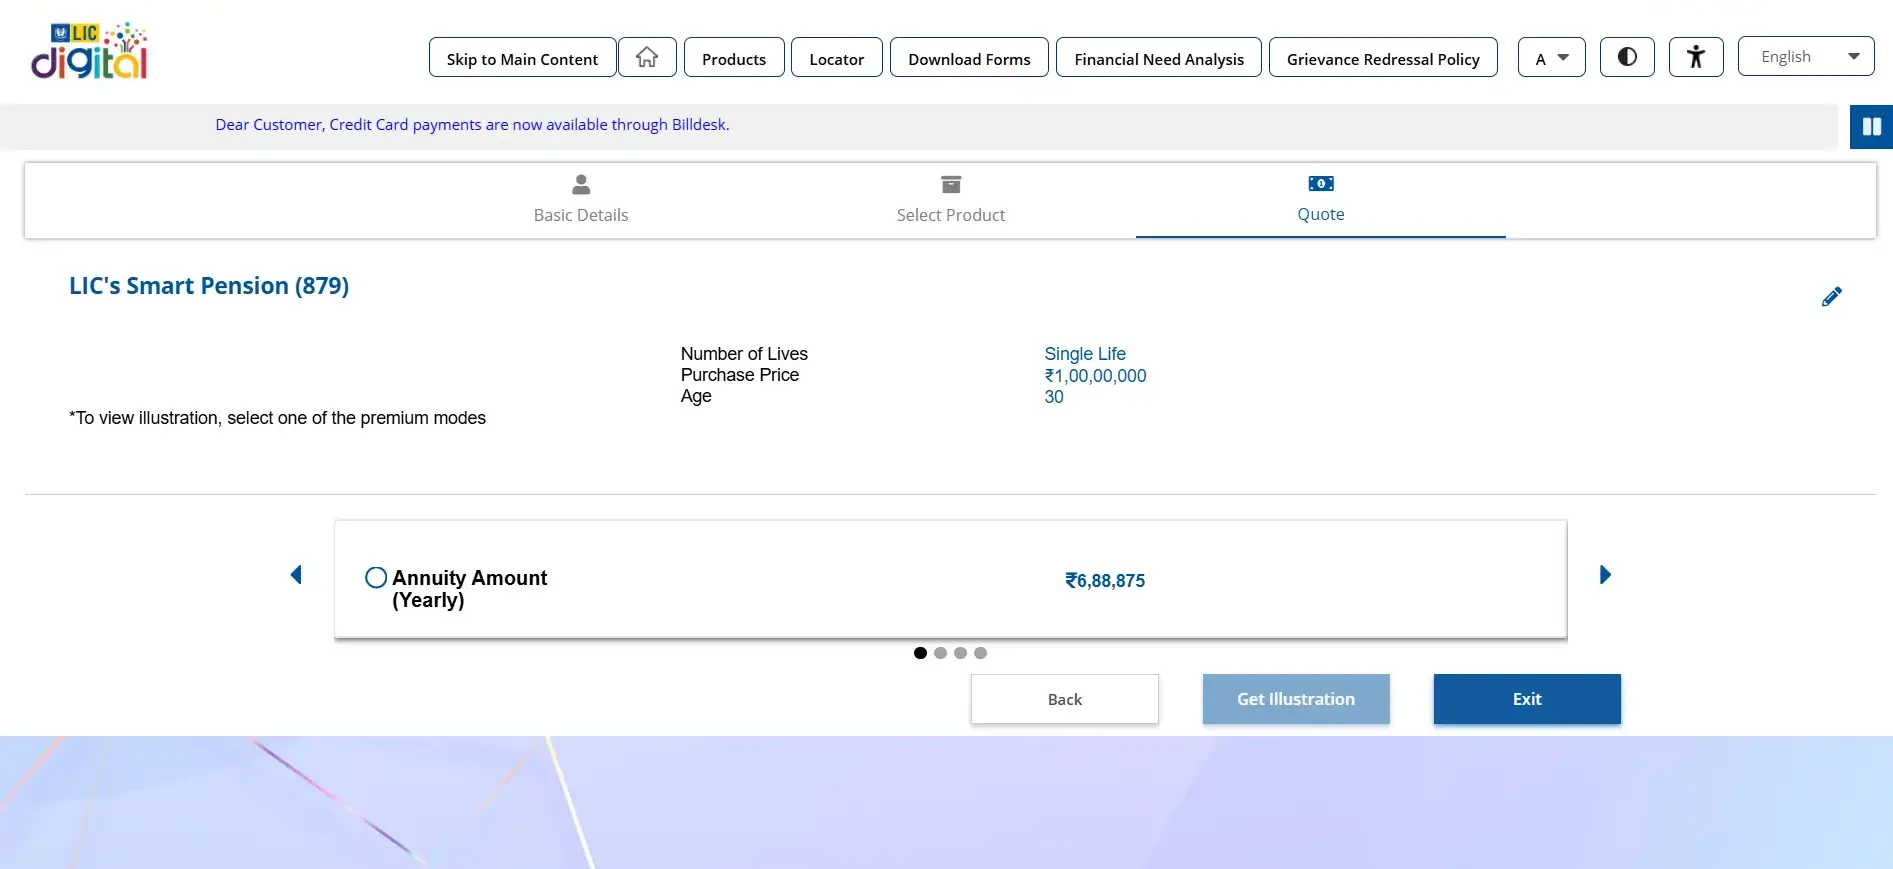Select the third carousel dot

coord(960,653)
